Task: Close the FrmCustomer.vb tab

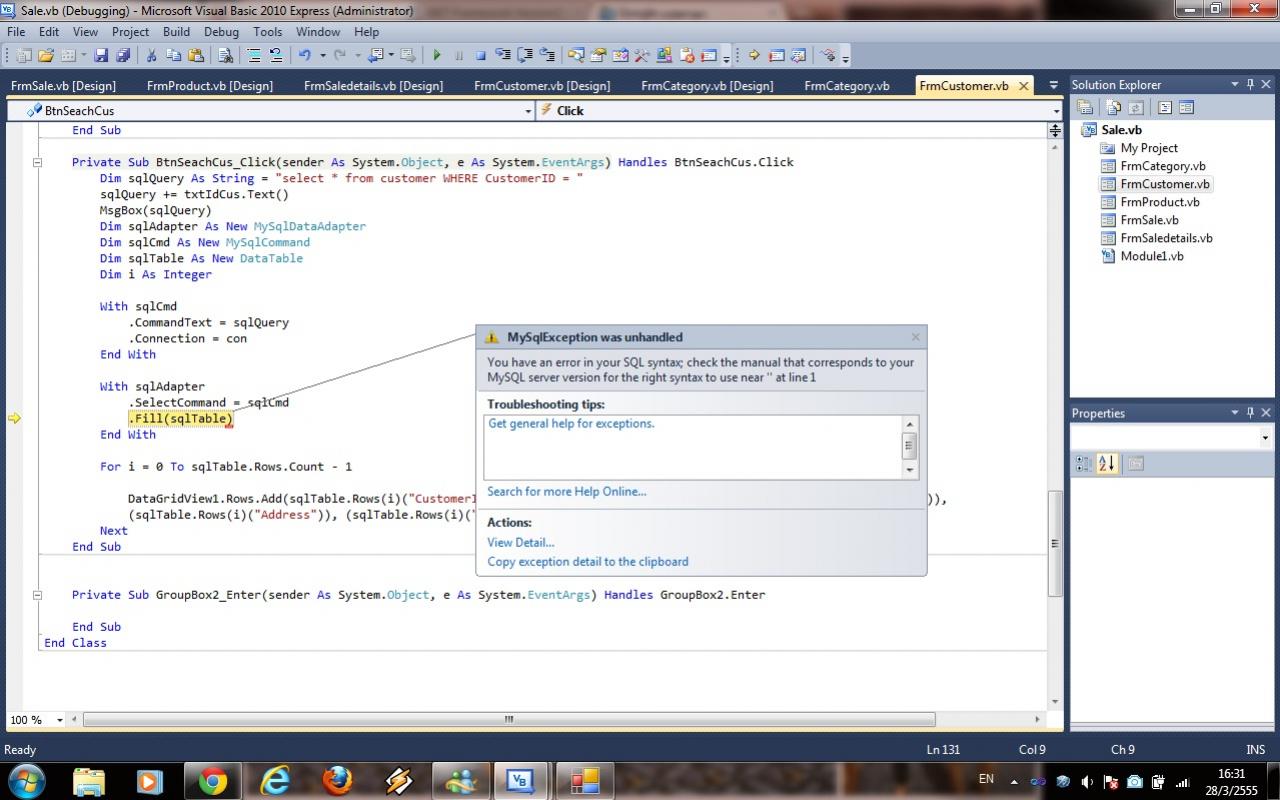Action: click(x=1023, y=86)
